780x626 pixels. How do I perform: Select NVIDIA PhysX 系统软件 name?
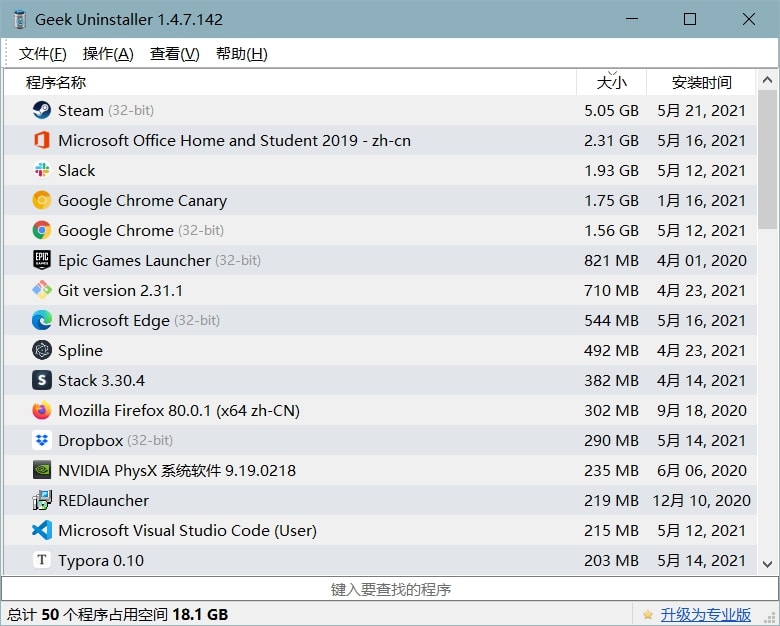(x=177, y=470)
